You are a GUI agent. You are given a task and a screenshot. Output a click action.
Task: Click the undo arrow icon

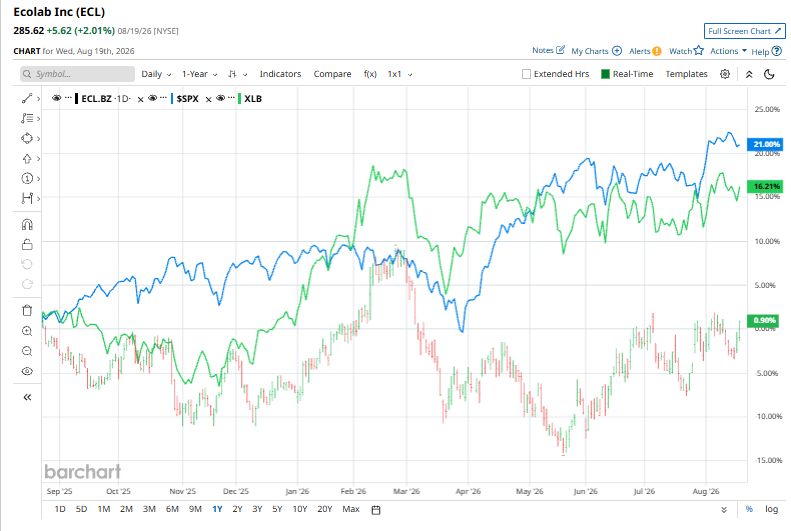point(27,264)
